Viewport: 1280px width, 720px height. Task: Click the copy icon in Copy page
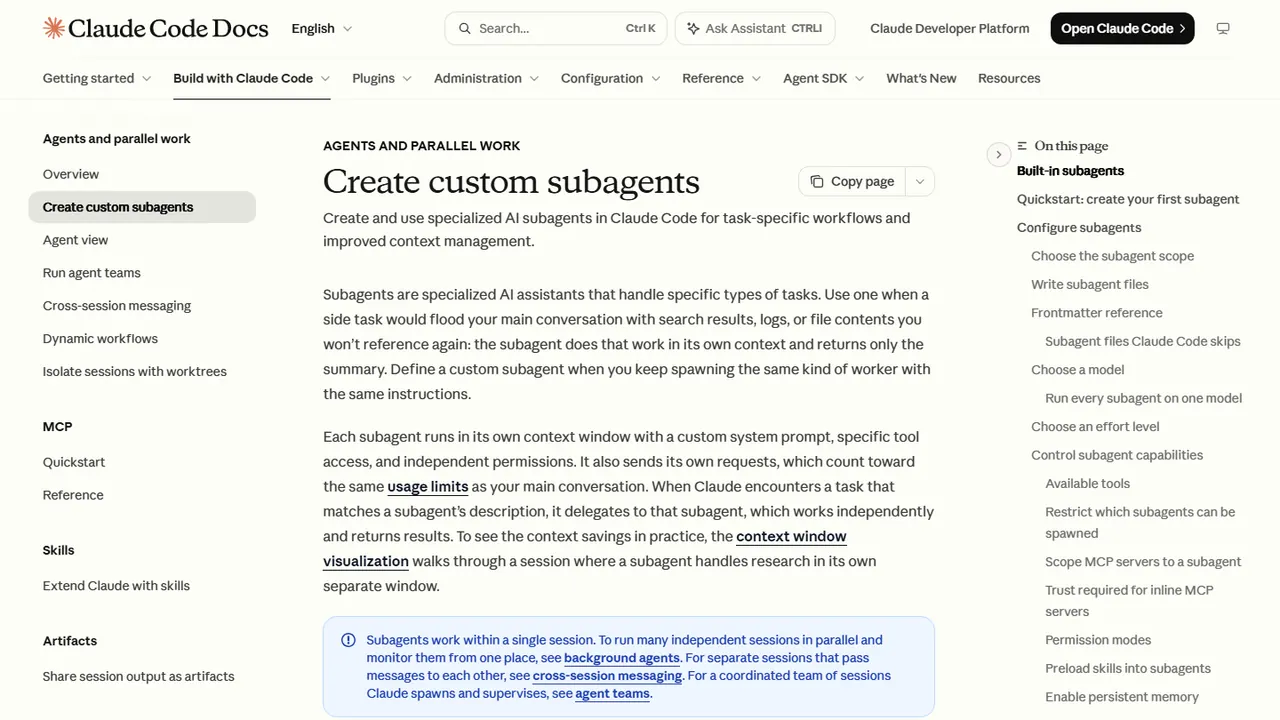tap(817, 181)
